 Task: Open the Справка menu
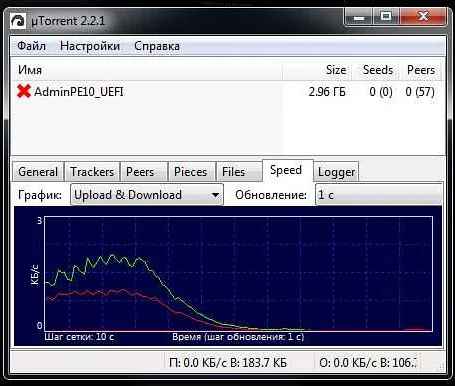click(x=157, y=46)
